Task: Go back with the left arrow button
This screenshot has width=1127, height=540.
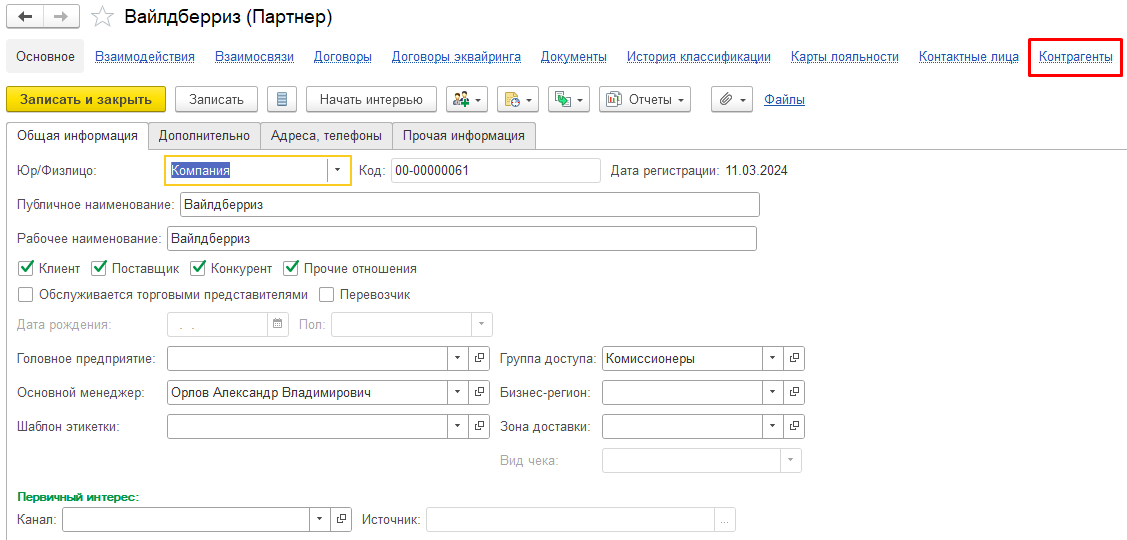Action: coord(25,17)
